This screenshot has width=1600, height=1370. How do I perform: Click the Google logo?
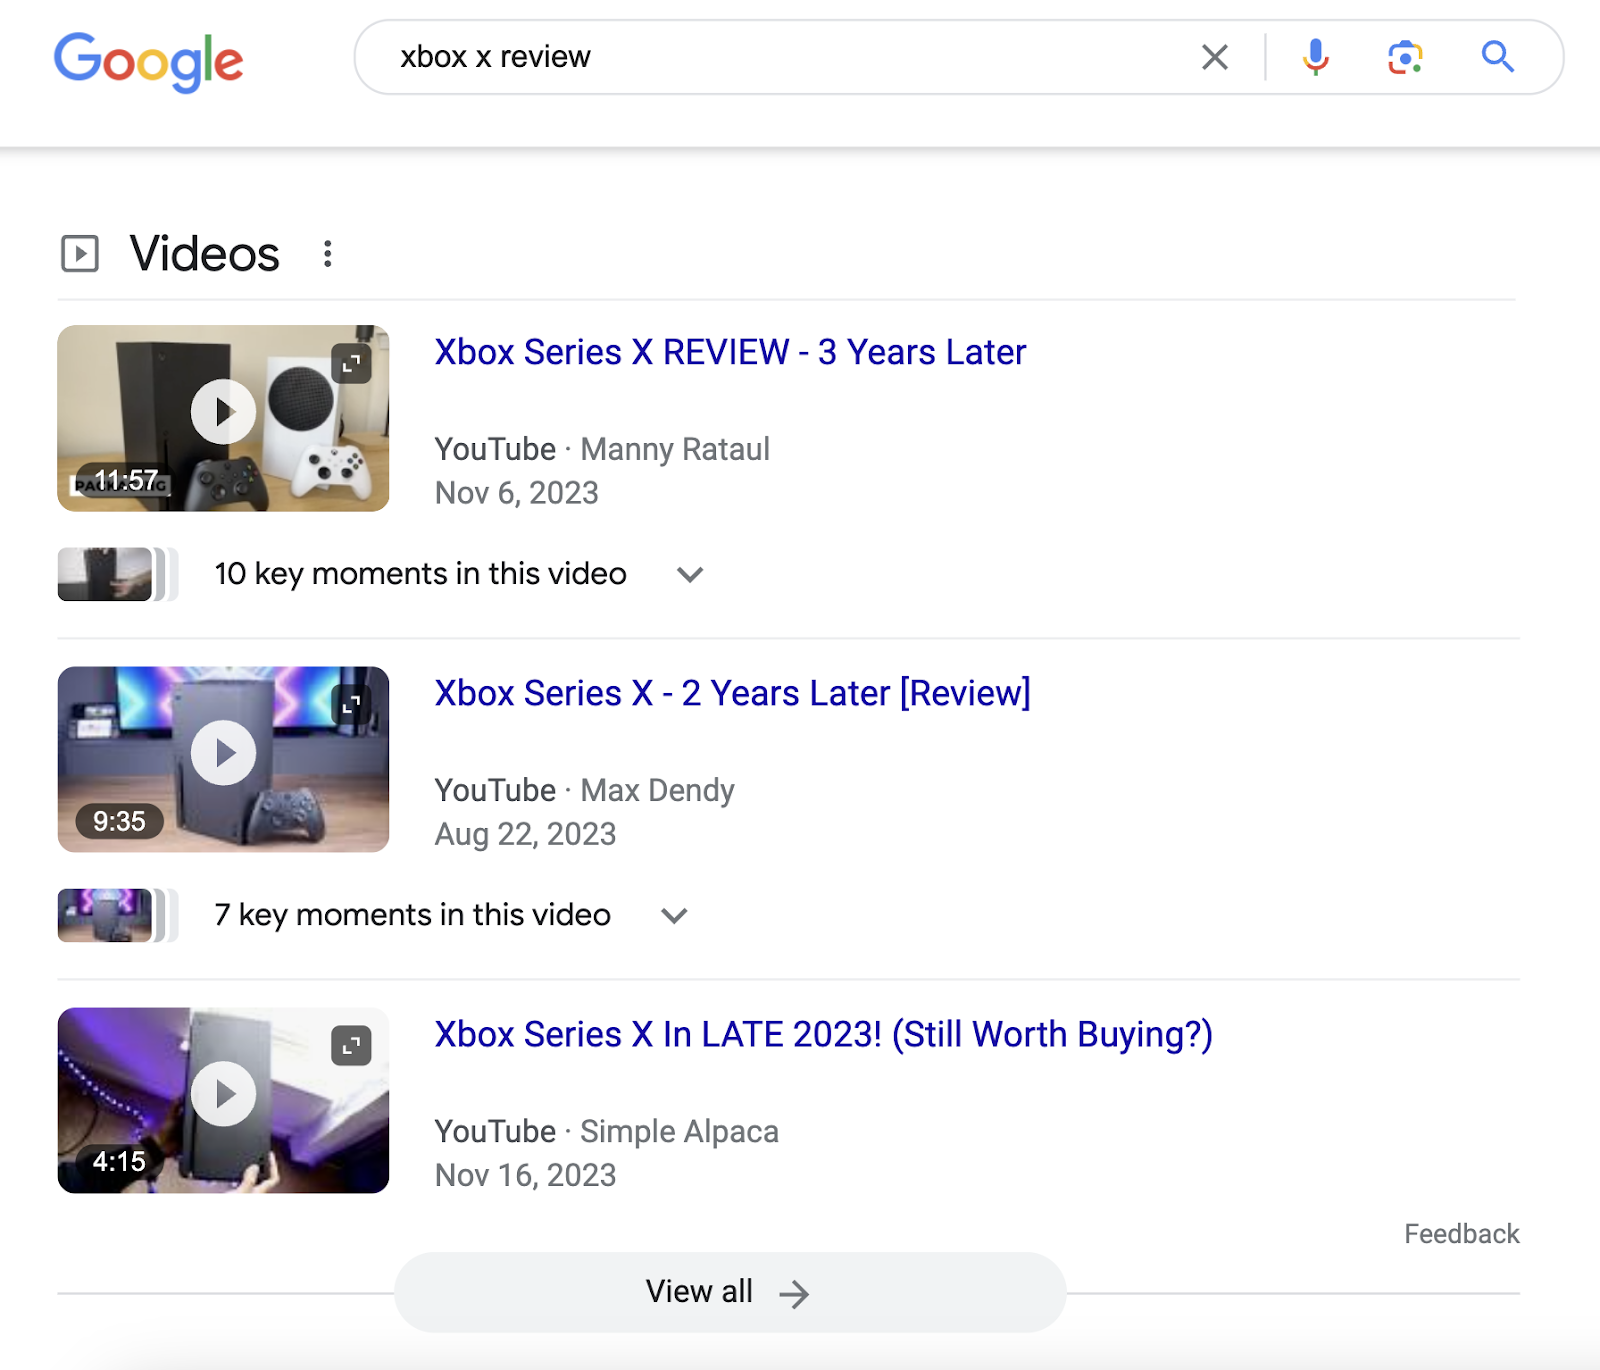[149, 60]
